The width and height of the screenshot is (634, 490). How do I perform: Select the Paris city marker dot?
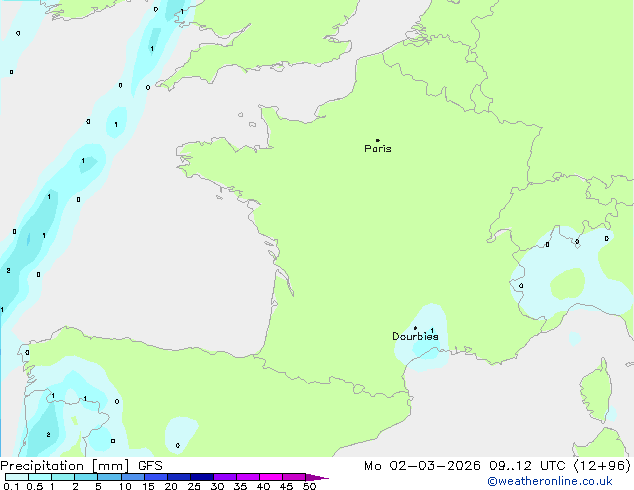pos(378,140)
